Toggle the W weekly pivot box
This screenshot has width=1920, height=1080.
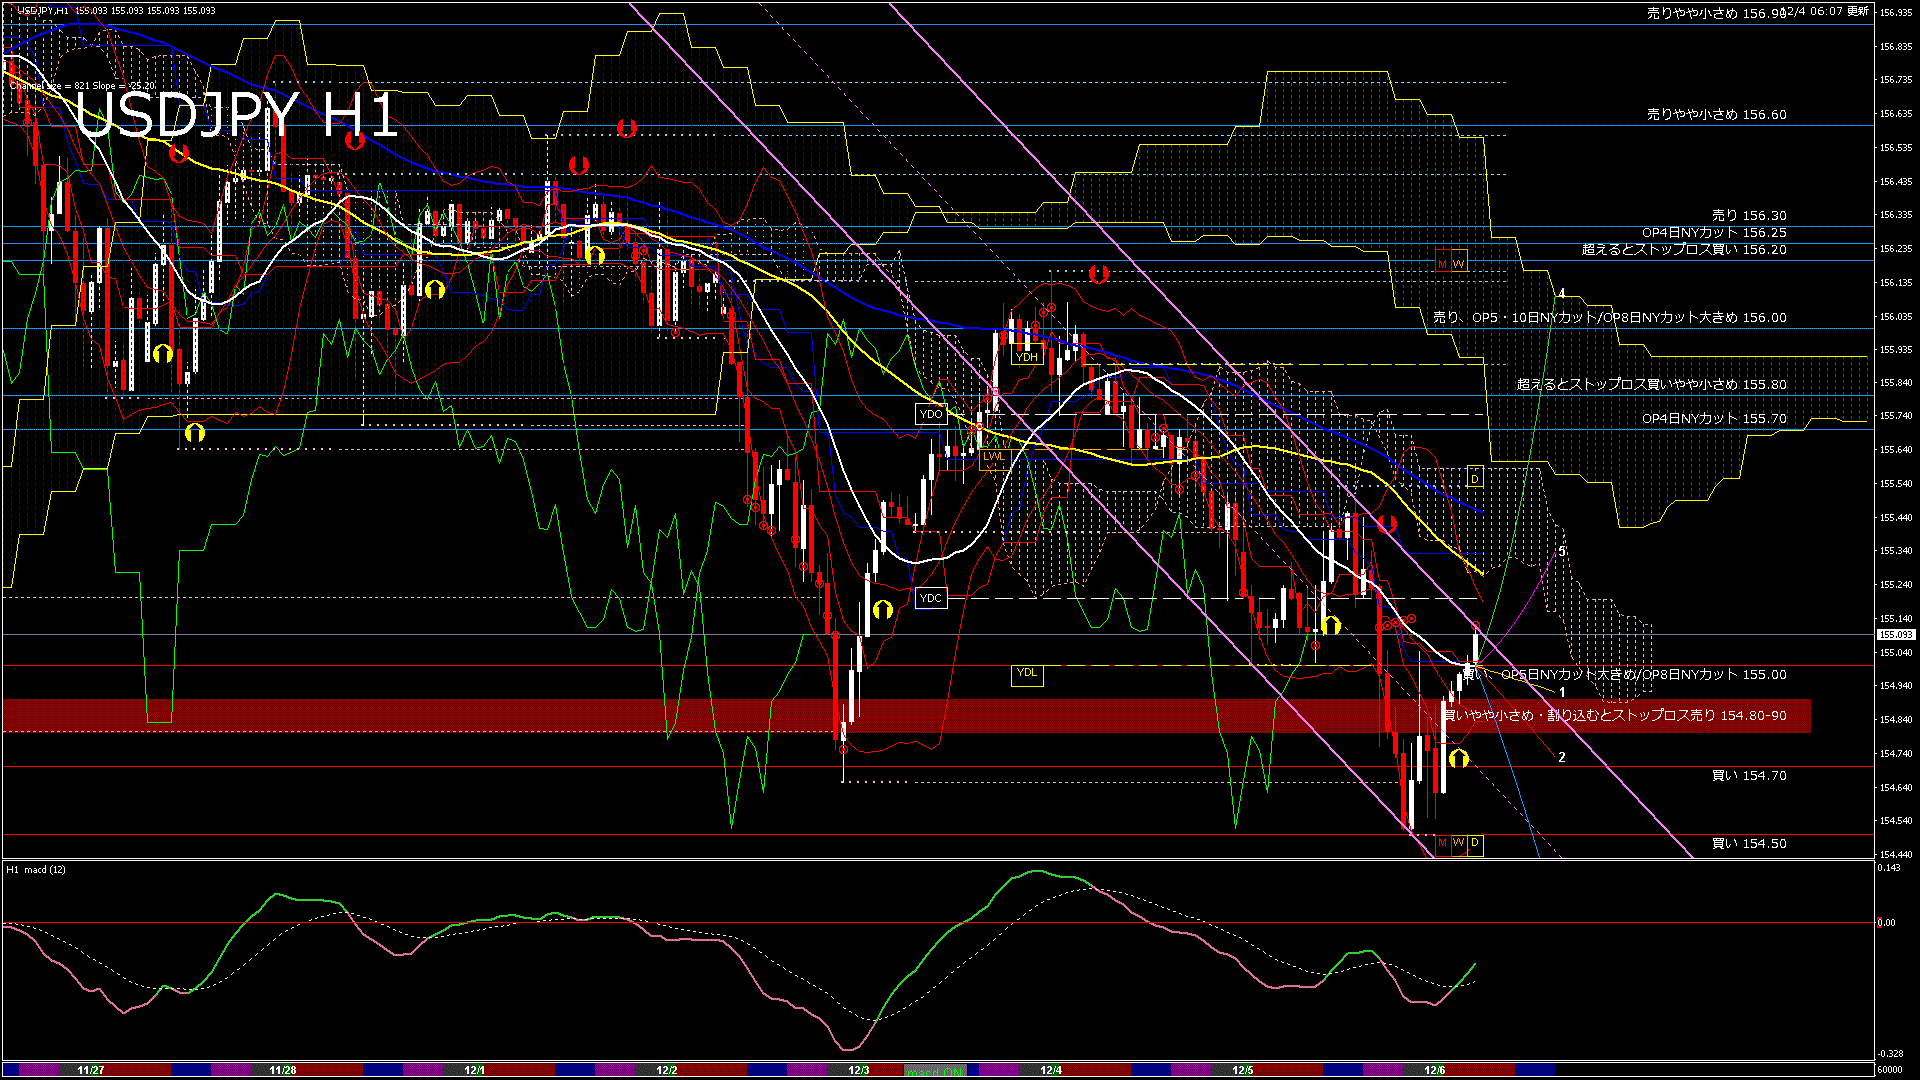click(x=1460, y=844)
